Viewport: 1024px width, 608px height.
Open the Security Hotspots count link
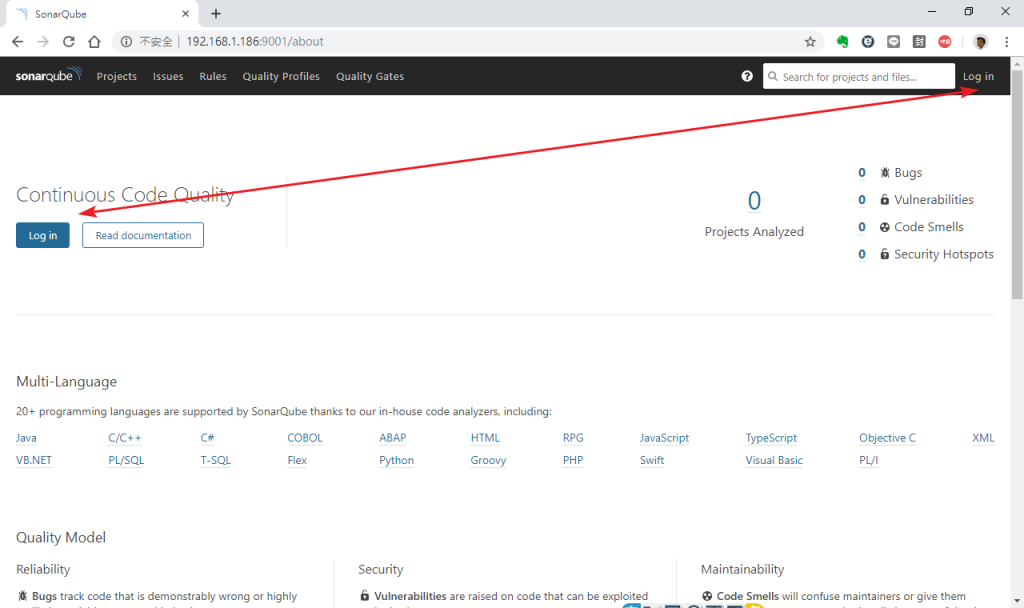(862, 254)
